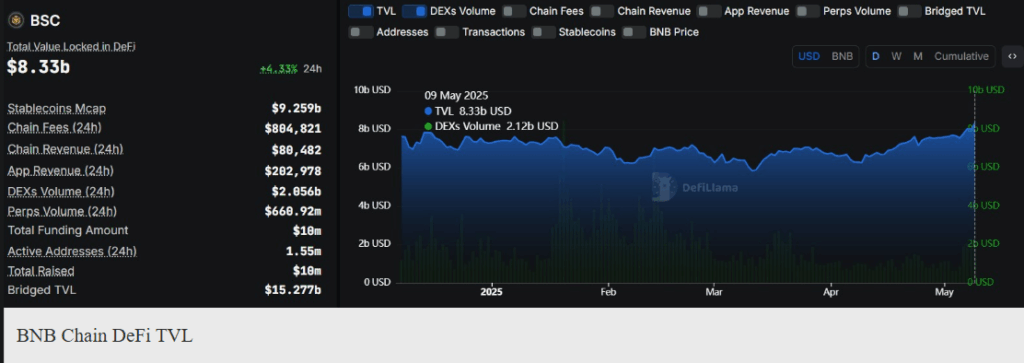1024x363 pixels.
Task: Toggle the TVL chart switch
Action: pos(360,11)
